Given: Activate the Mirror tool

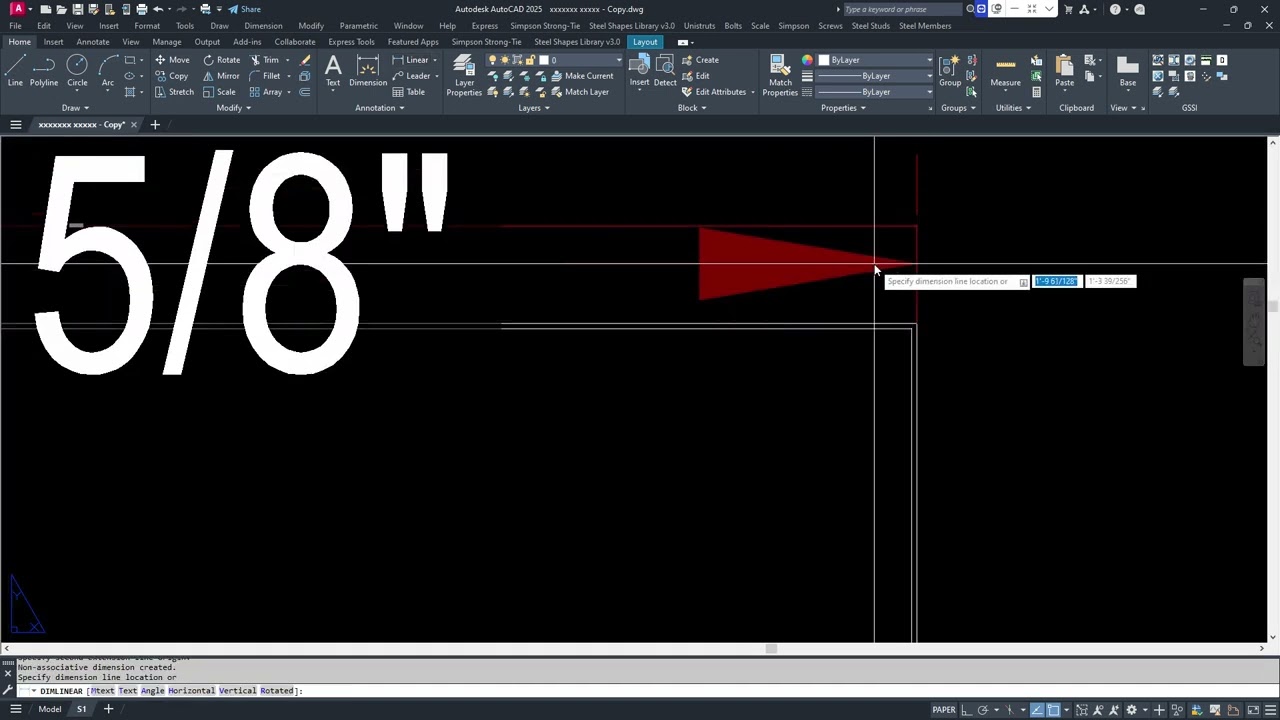Looking at the screenshot, I should [x=221, y=76].
